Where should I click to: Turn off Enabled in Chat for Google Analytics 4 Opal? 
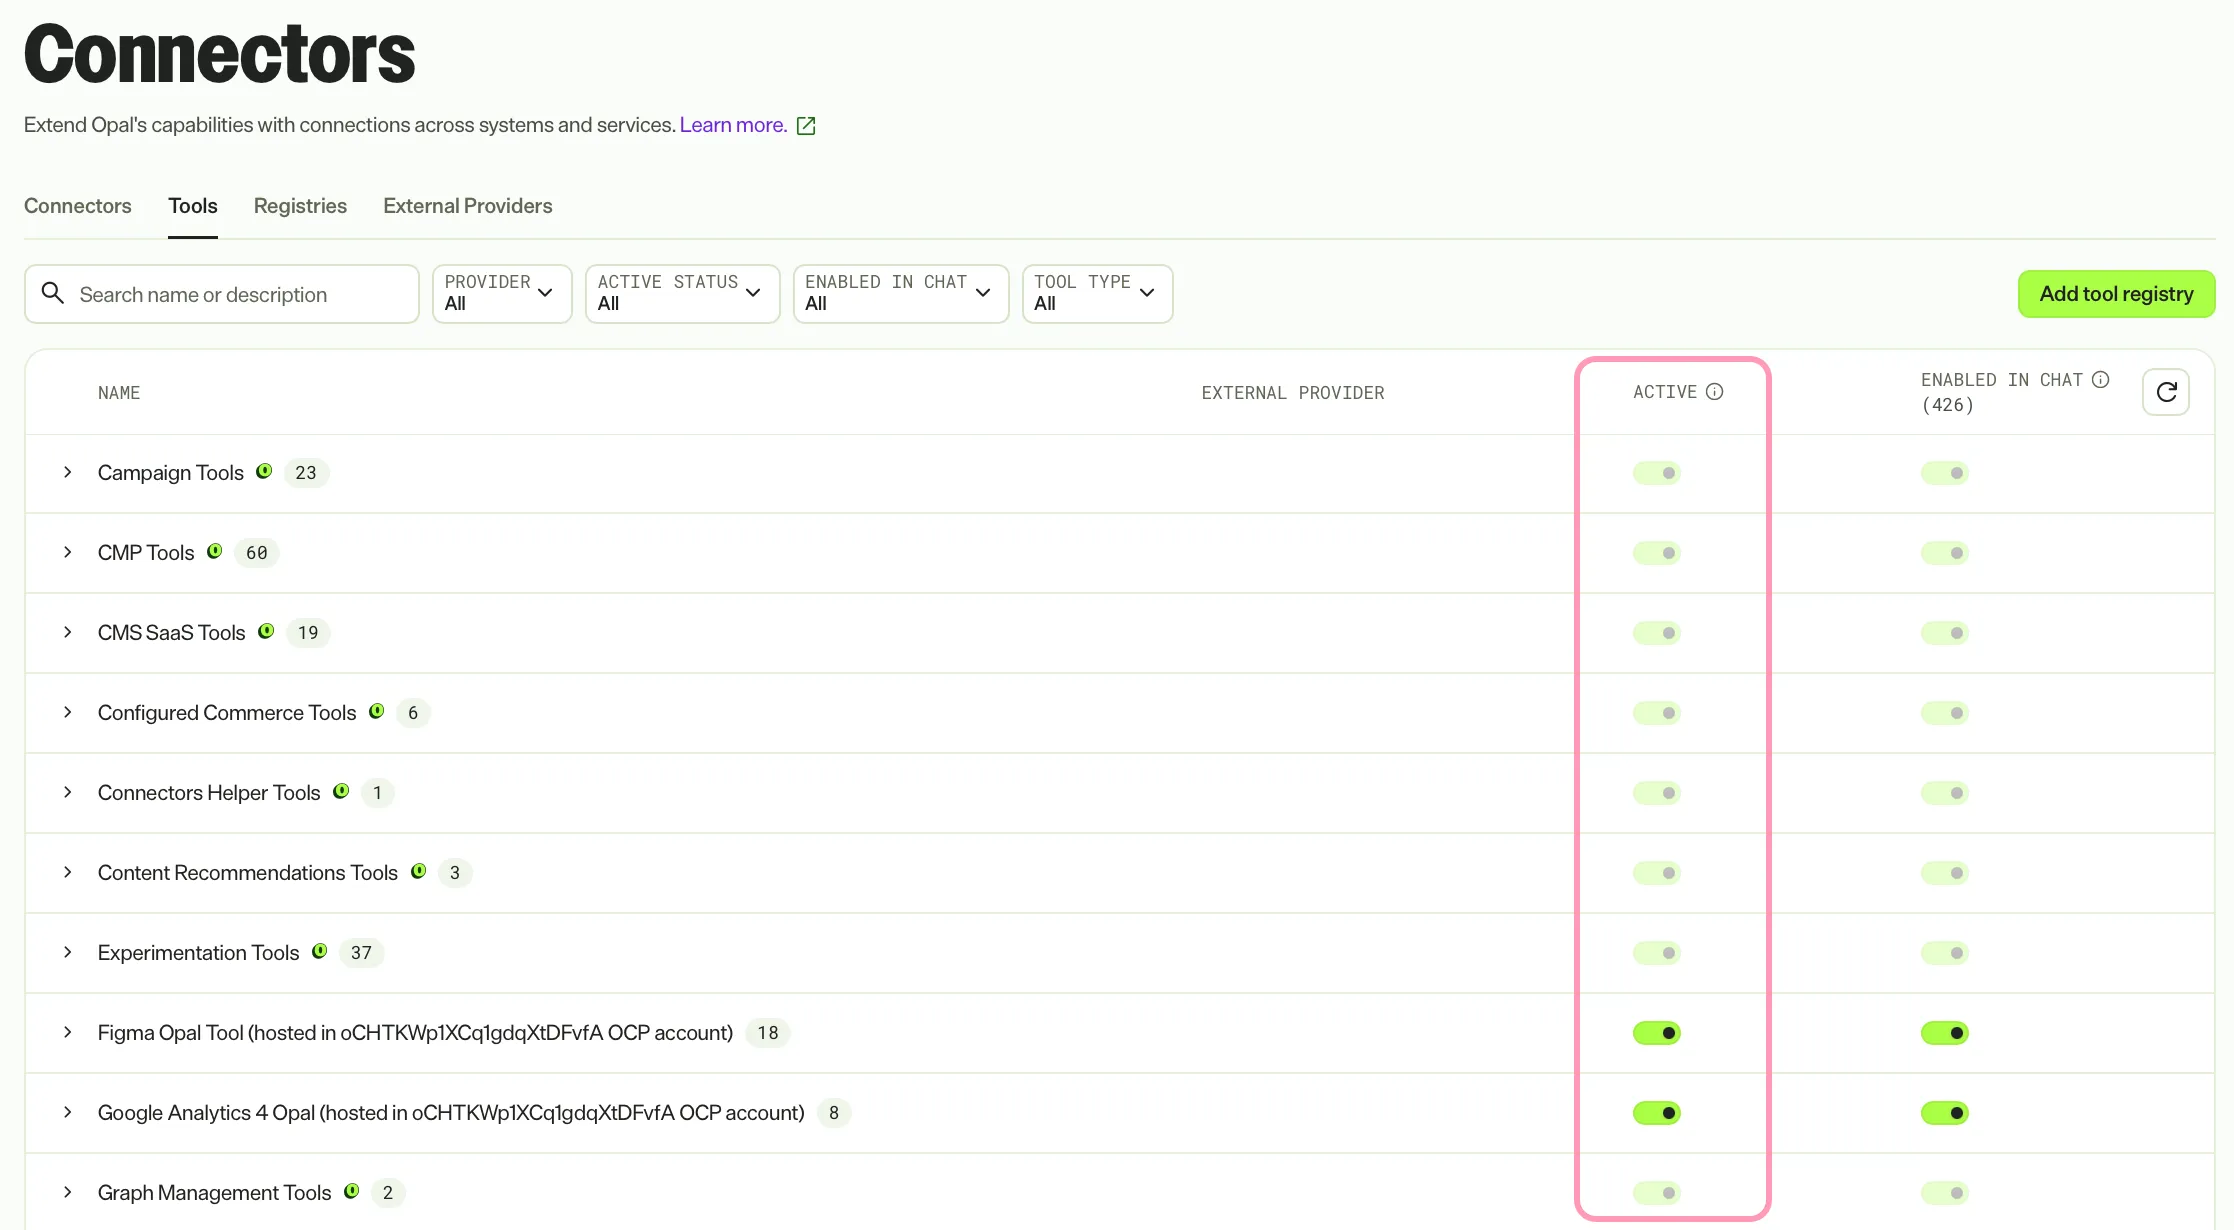[x=1945, y=1113]
